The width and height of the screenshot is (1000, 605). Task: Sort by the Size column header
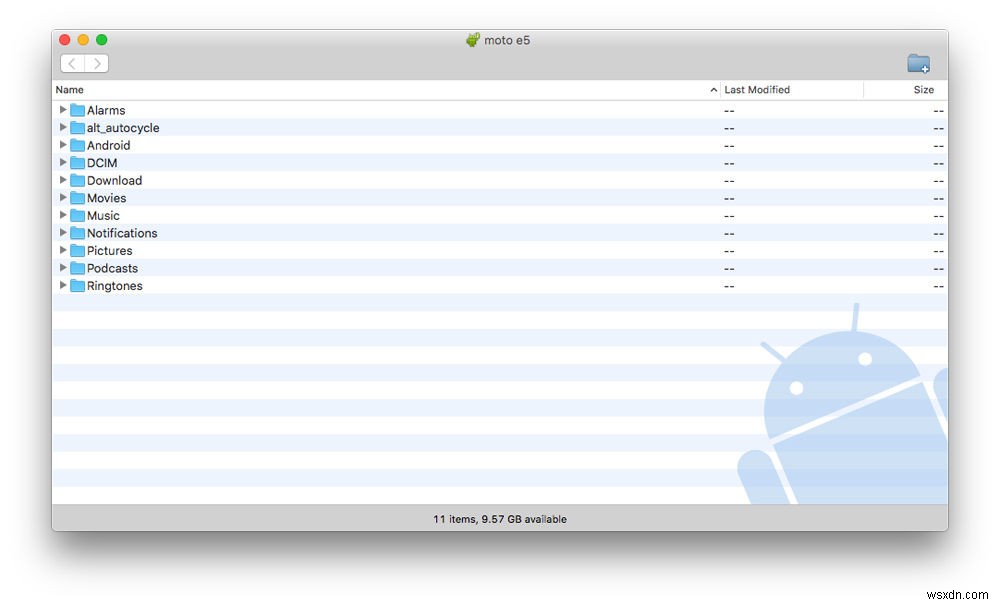(x=906, y=90)
